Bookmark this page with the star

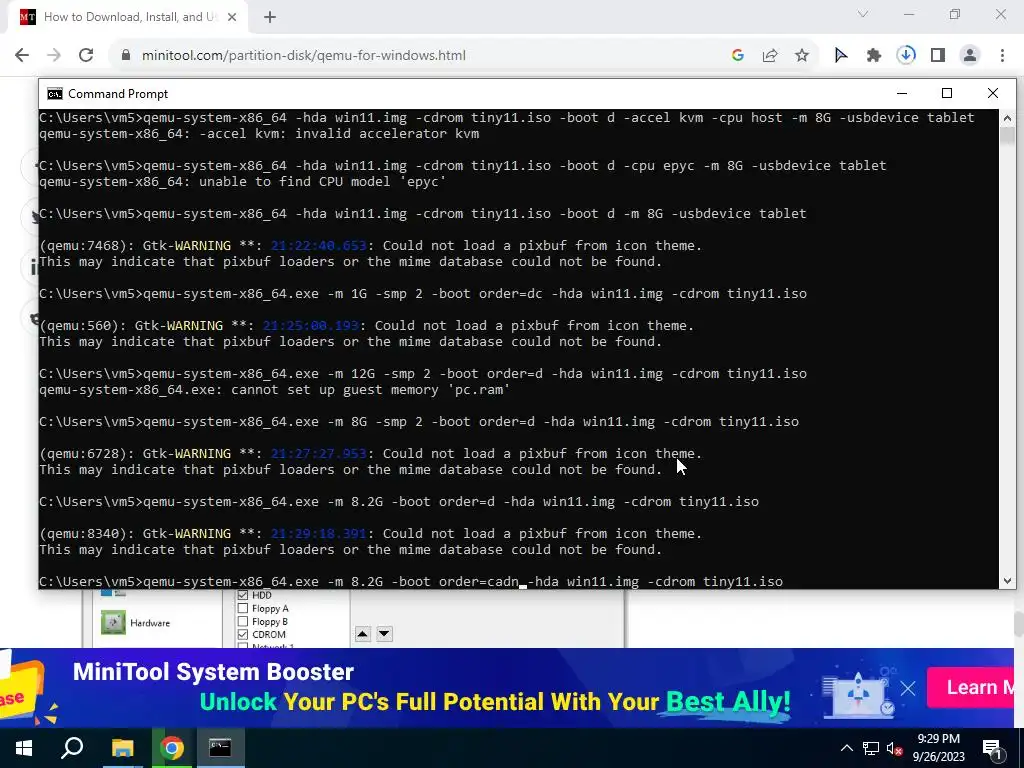point(802,56)
